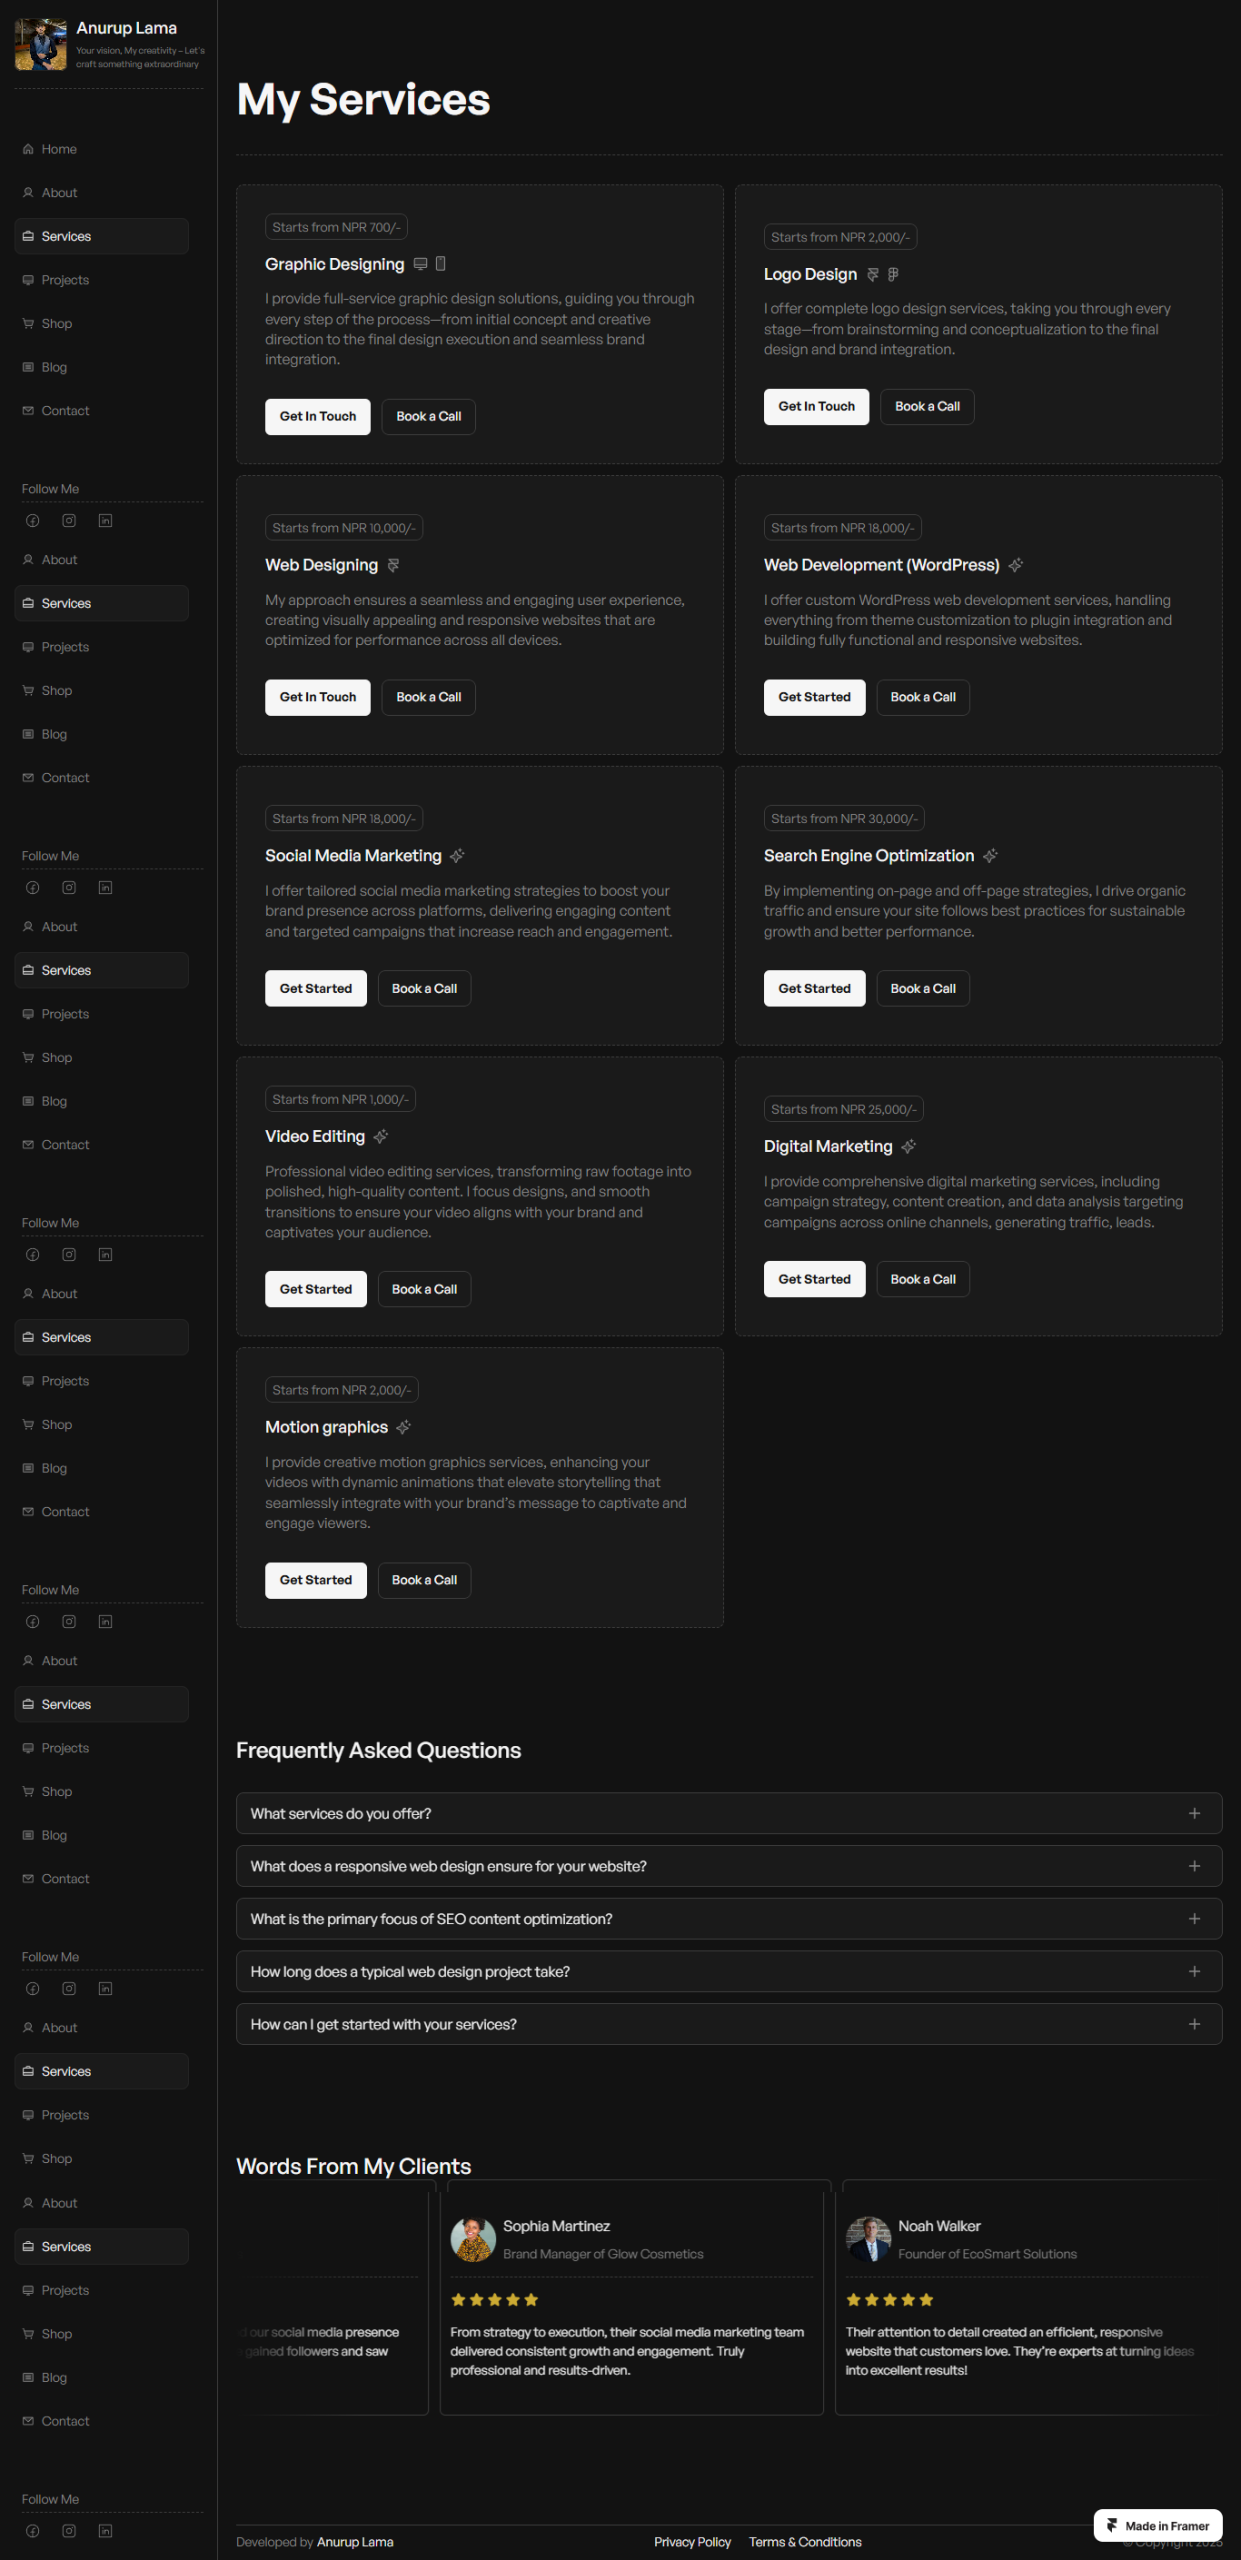This screenshot has width=1241, height=2560.
Task: Click the shopping cart icon beside Shop
Action: coord(28,323)
